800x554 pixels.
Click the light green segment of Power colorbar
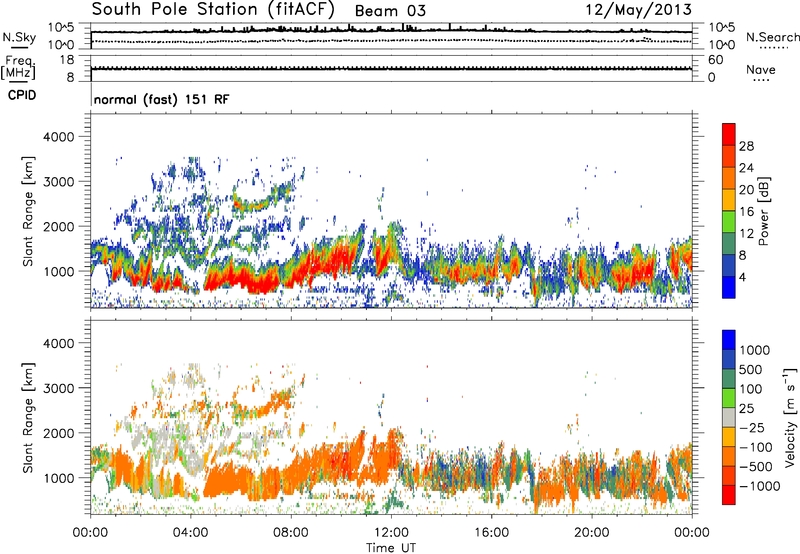pos(729,222)
